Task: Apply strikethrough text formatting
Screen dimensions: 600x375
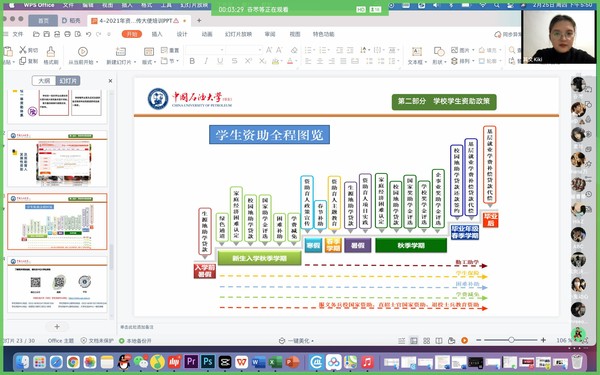Action: (x=234, y=61)
